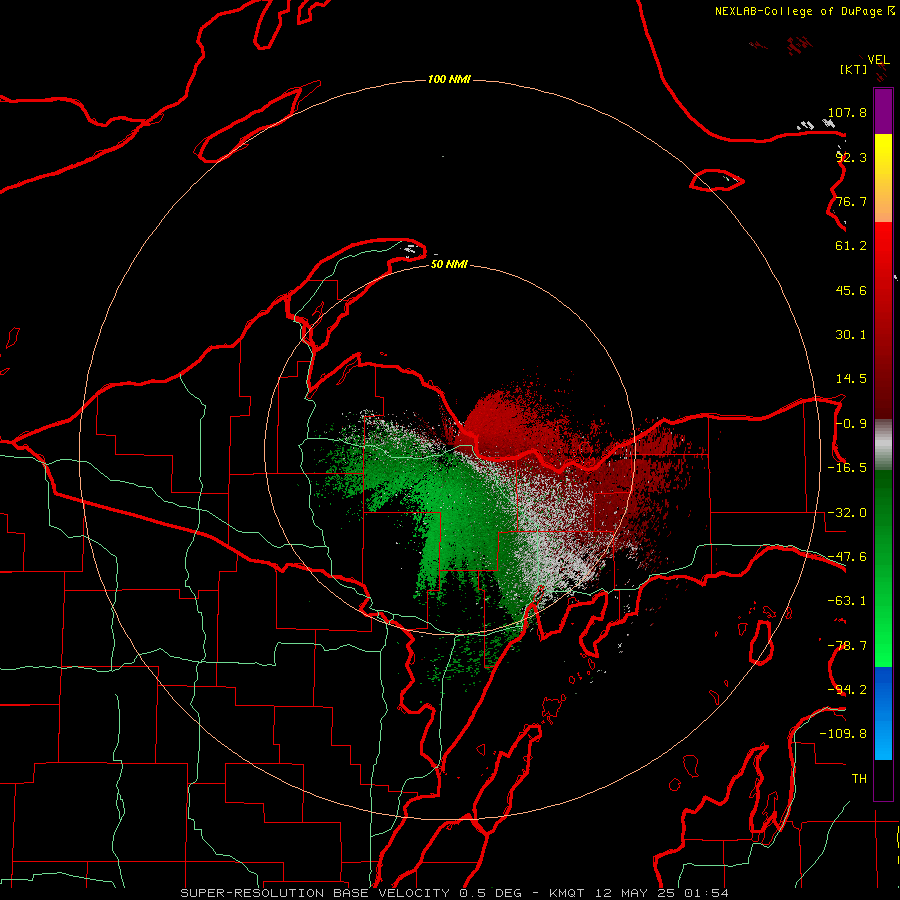900x900 pixels.
Task: Select the 107.8 legend value
Action: 847,112
